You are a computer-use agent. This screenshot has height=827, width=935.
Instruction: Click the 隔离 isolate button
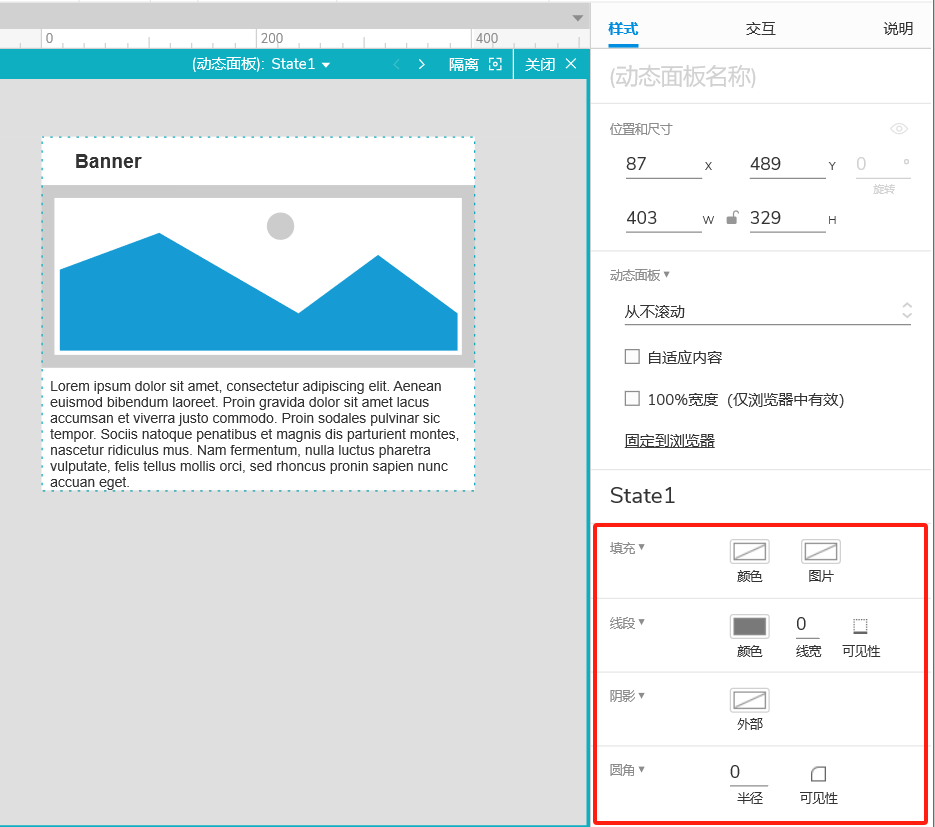(475, 64)
